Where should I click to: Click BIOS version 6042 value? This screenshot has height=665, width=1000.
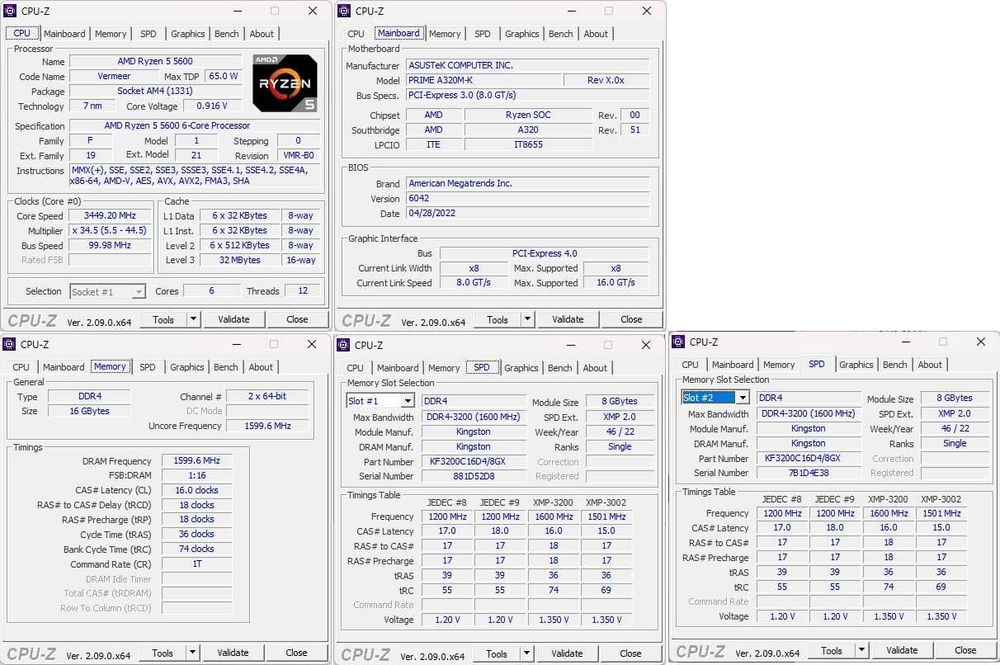[527, 198]
